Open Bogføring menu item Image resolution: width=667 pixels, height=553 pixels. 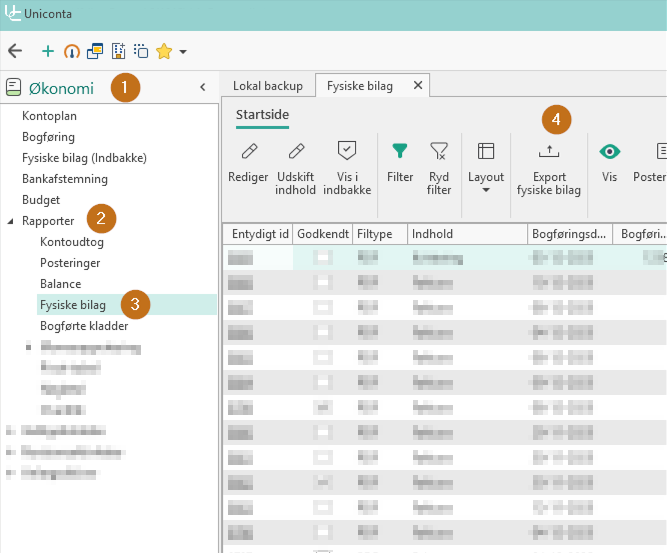(x=48, y=137)
